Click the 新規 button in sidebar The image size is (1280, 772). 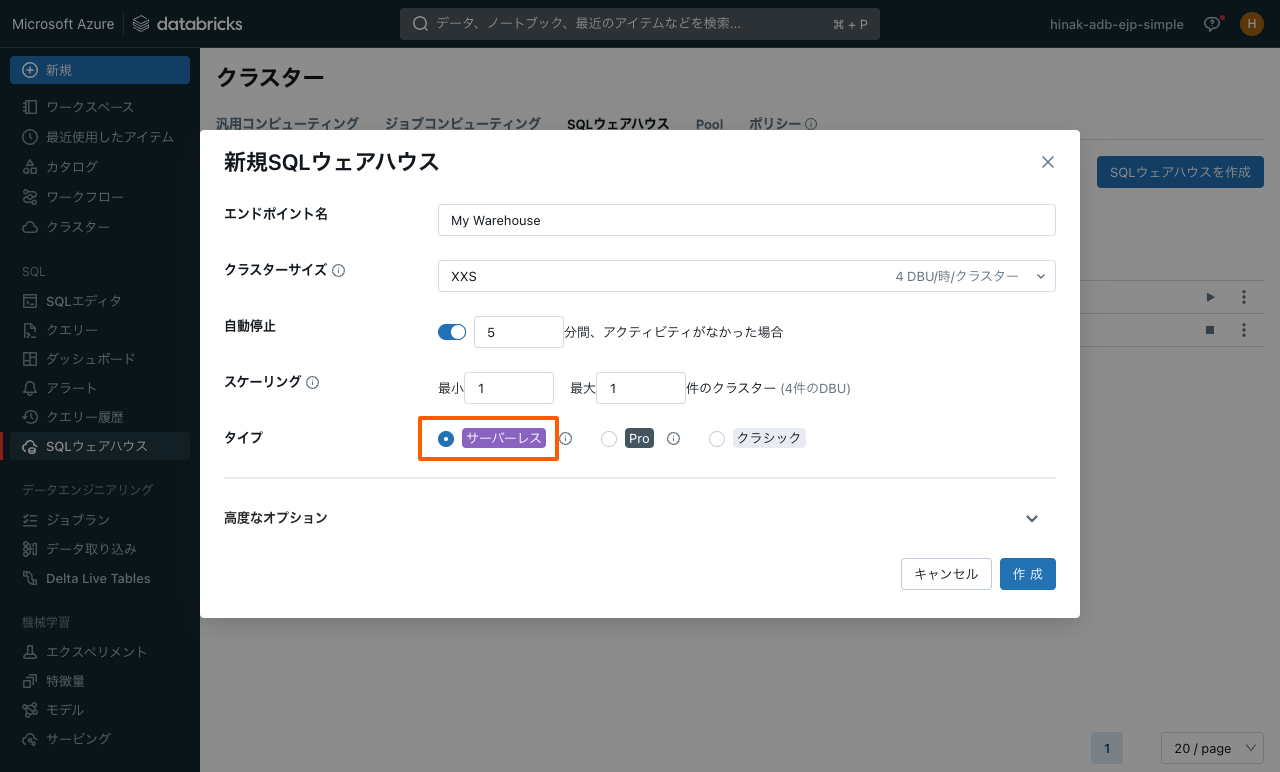(x=100, y=70)
